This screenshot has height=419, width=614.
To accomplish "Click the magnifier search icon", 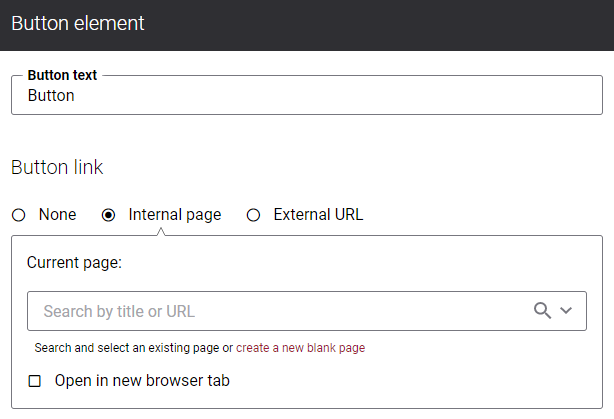I will pyautogui.click(x=542, y=311).
